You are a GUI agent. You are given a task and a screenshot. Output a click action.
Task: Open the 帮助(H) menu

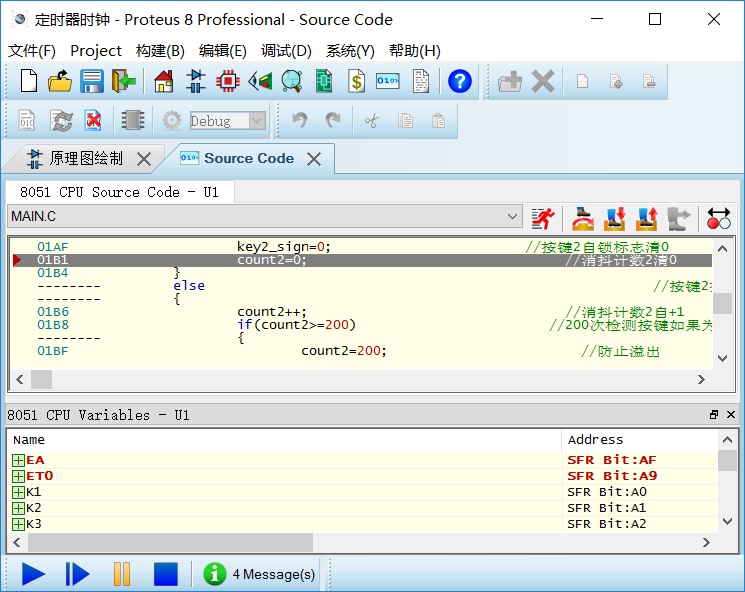[x=415, y=50]
